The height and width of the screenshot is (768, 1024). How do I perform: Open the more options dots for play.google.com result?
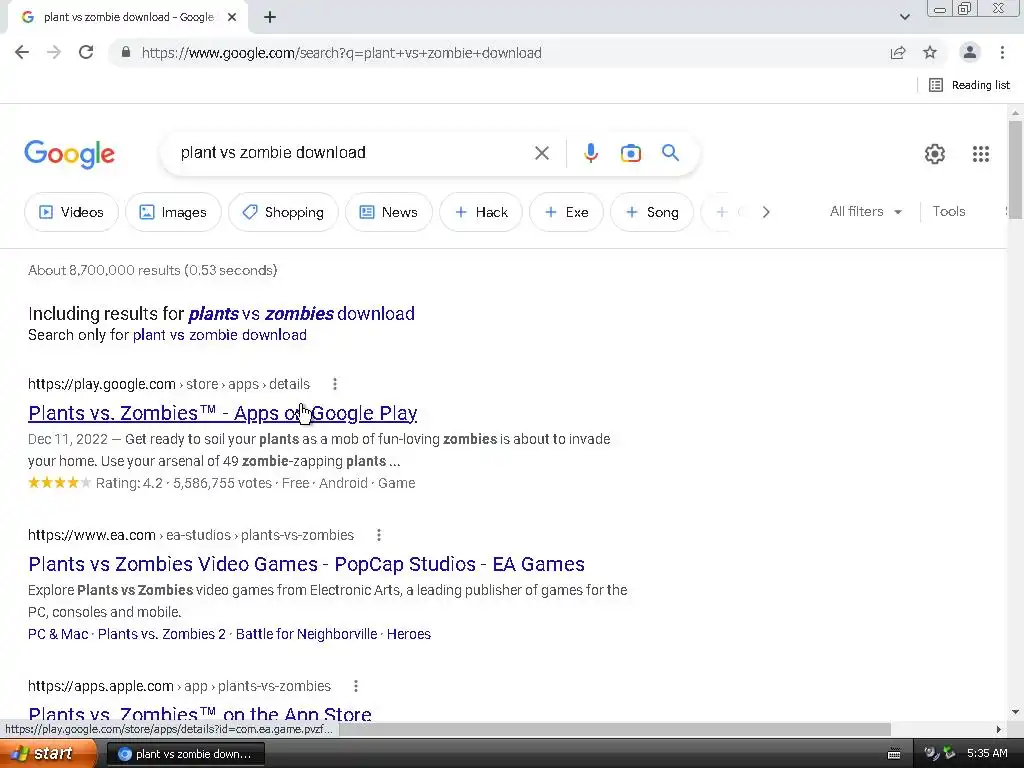(335, 384)
